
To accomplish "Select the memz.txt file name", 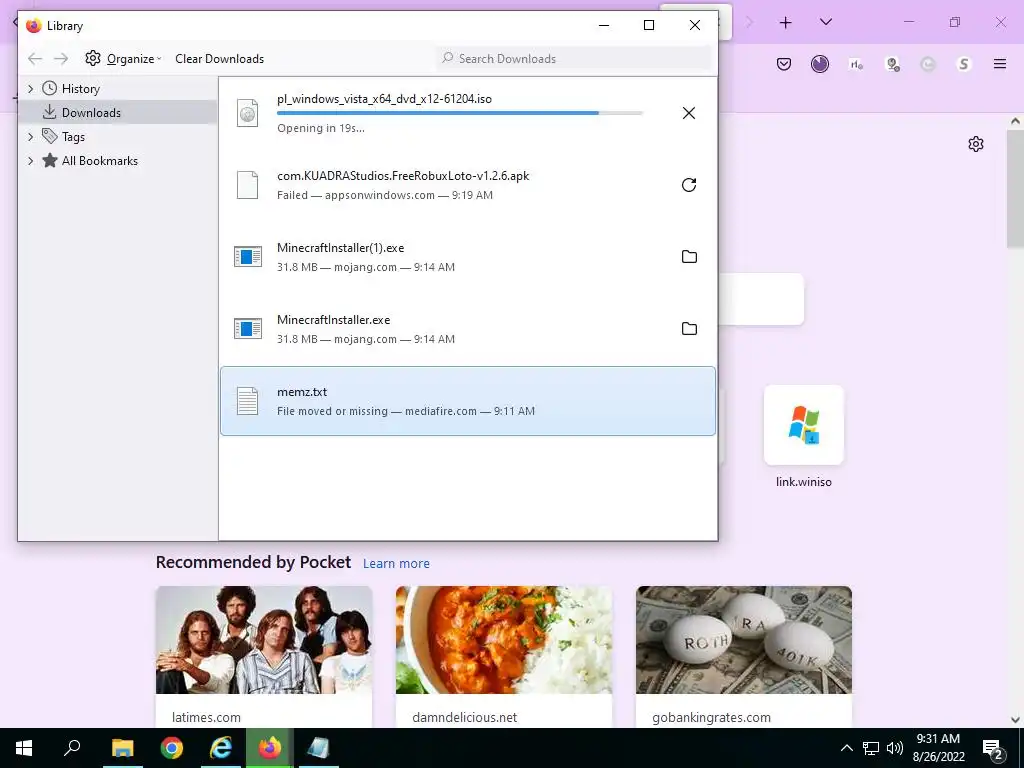I will (x=302, y=392).
